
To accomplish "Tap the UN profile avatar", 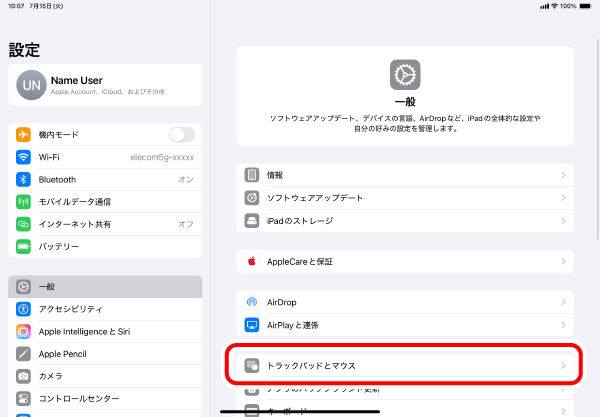I will [x=31, y=86].
